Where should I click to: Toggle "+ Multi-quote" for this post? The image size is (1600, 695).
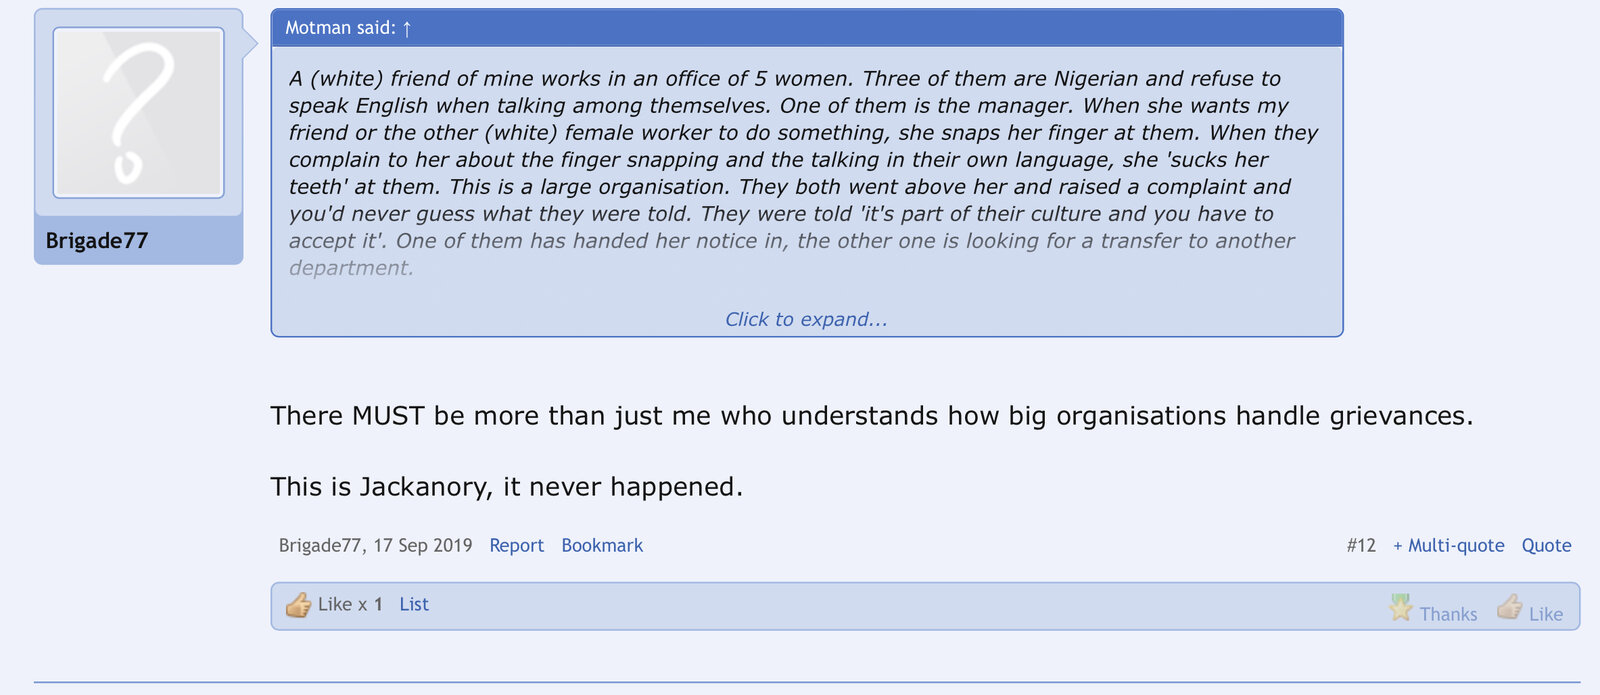1448,545
